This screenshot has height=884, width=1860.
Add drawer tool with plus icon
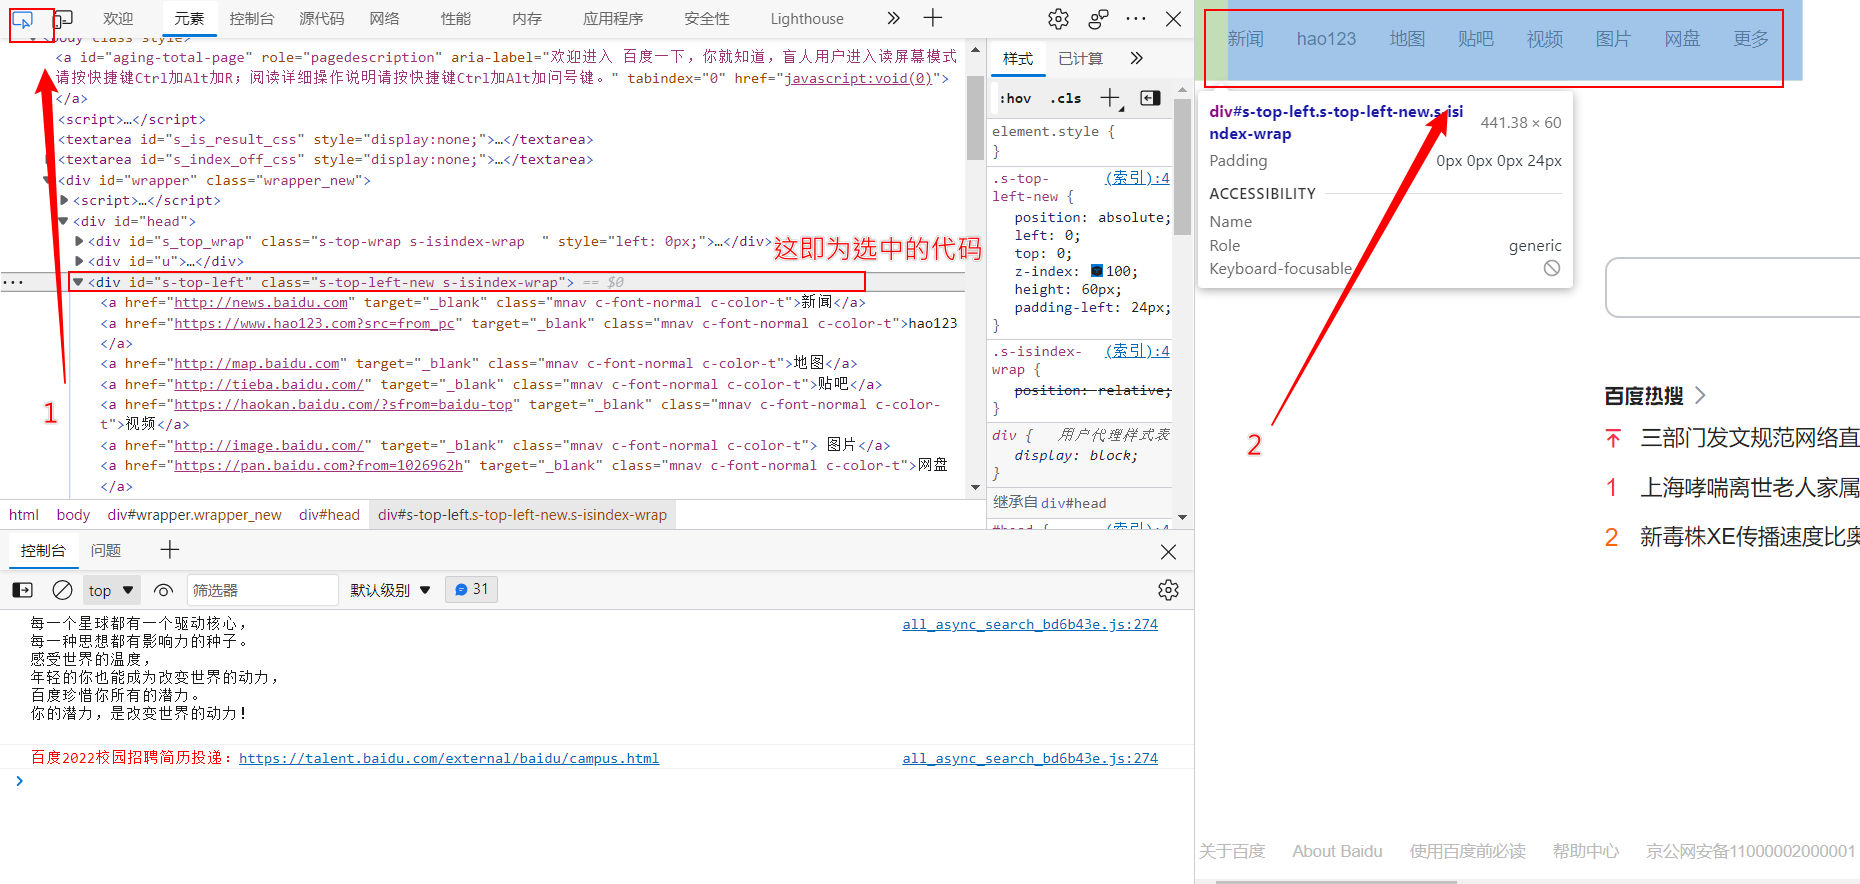coord(170,550)
